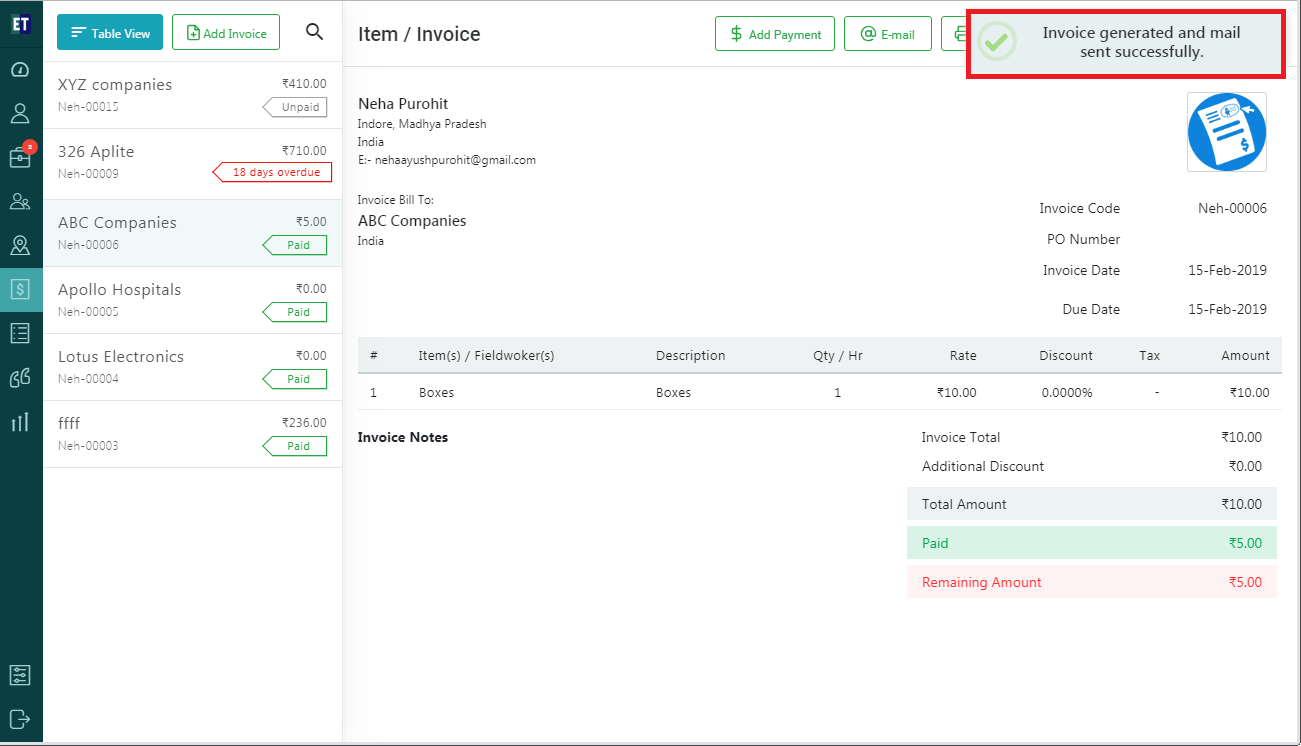Screen dimensions: 1301x746
Task: Click the Due Date label
Action: click(1091, 310)
